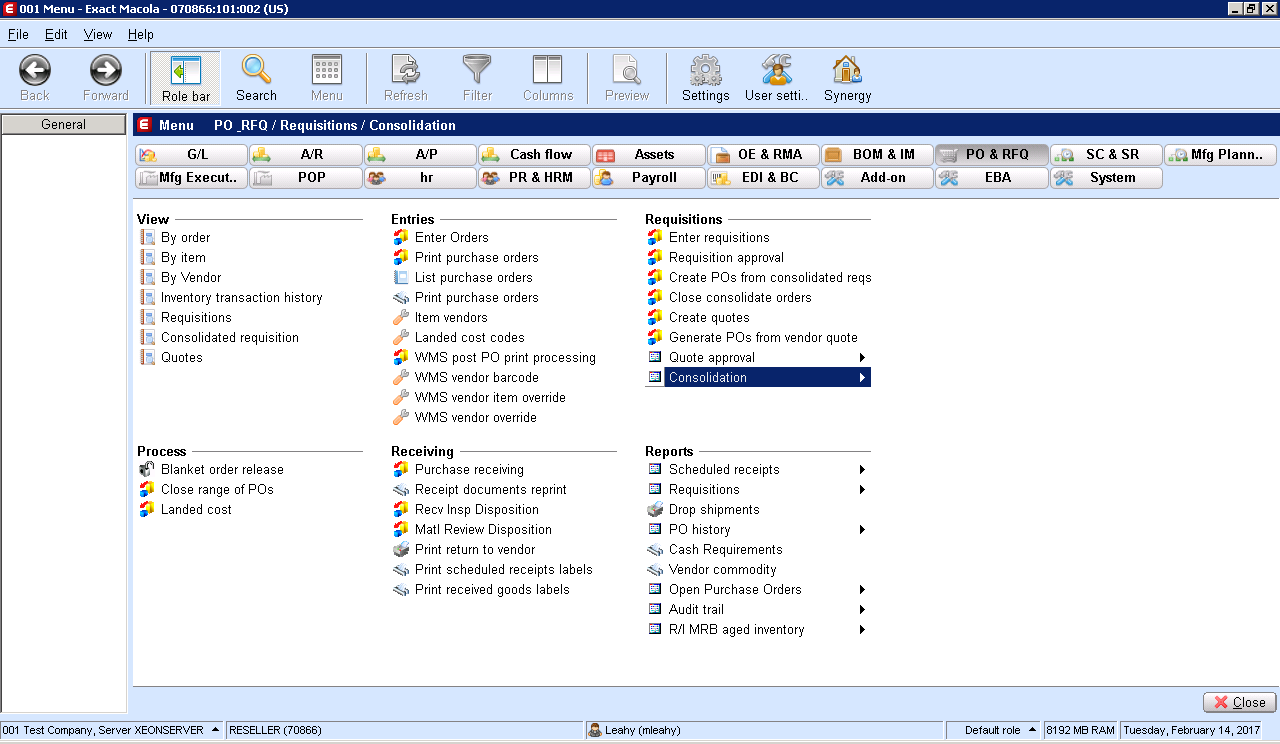Open the Help menu
Viewport: 1280px width, 744px height.
(x=141, y=34)
